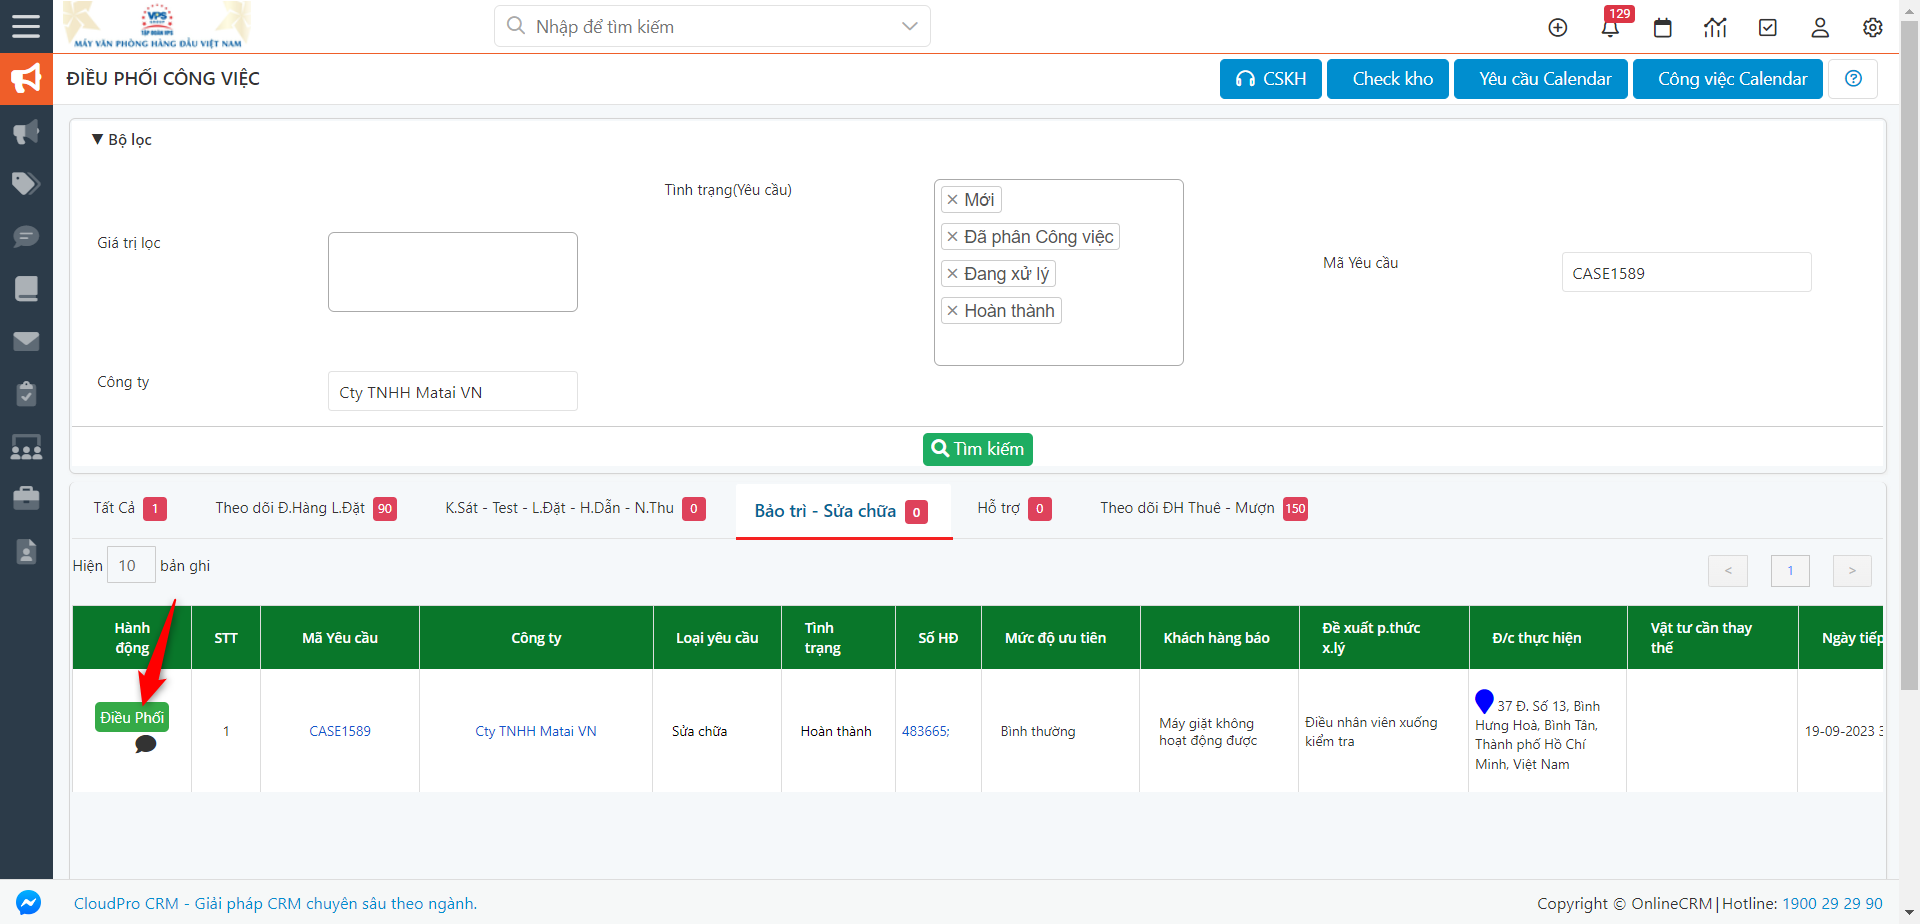Click the CloudPro CRM footer link
This screenshot has height=924, width=1920.
point(275,903)
